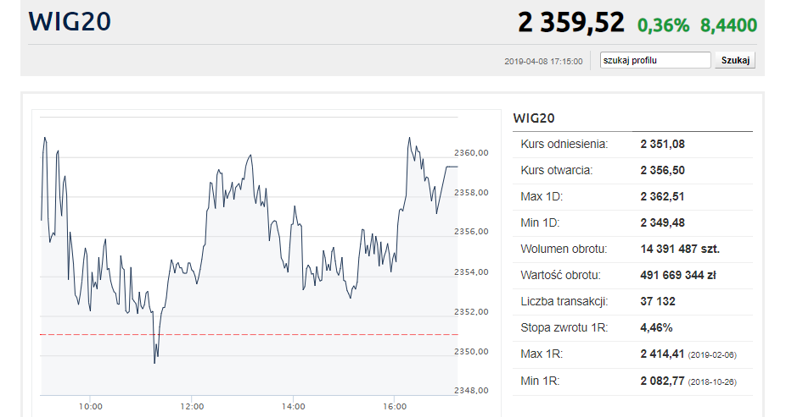Screen dimensions: 786x417
Task: Click the 16:00 time axis label
Action: click(x=395, y=406)
